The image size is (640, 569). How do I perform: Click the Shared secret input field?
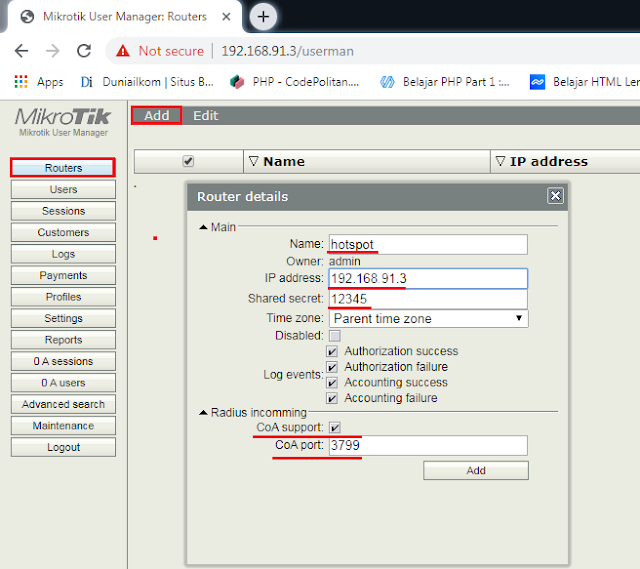pos(428,299)
